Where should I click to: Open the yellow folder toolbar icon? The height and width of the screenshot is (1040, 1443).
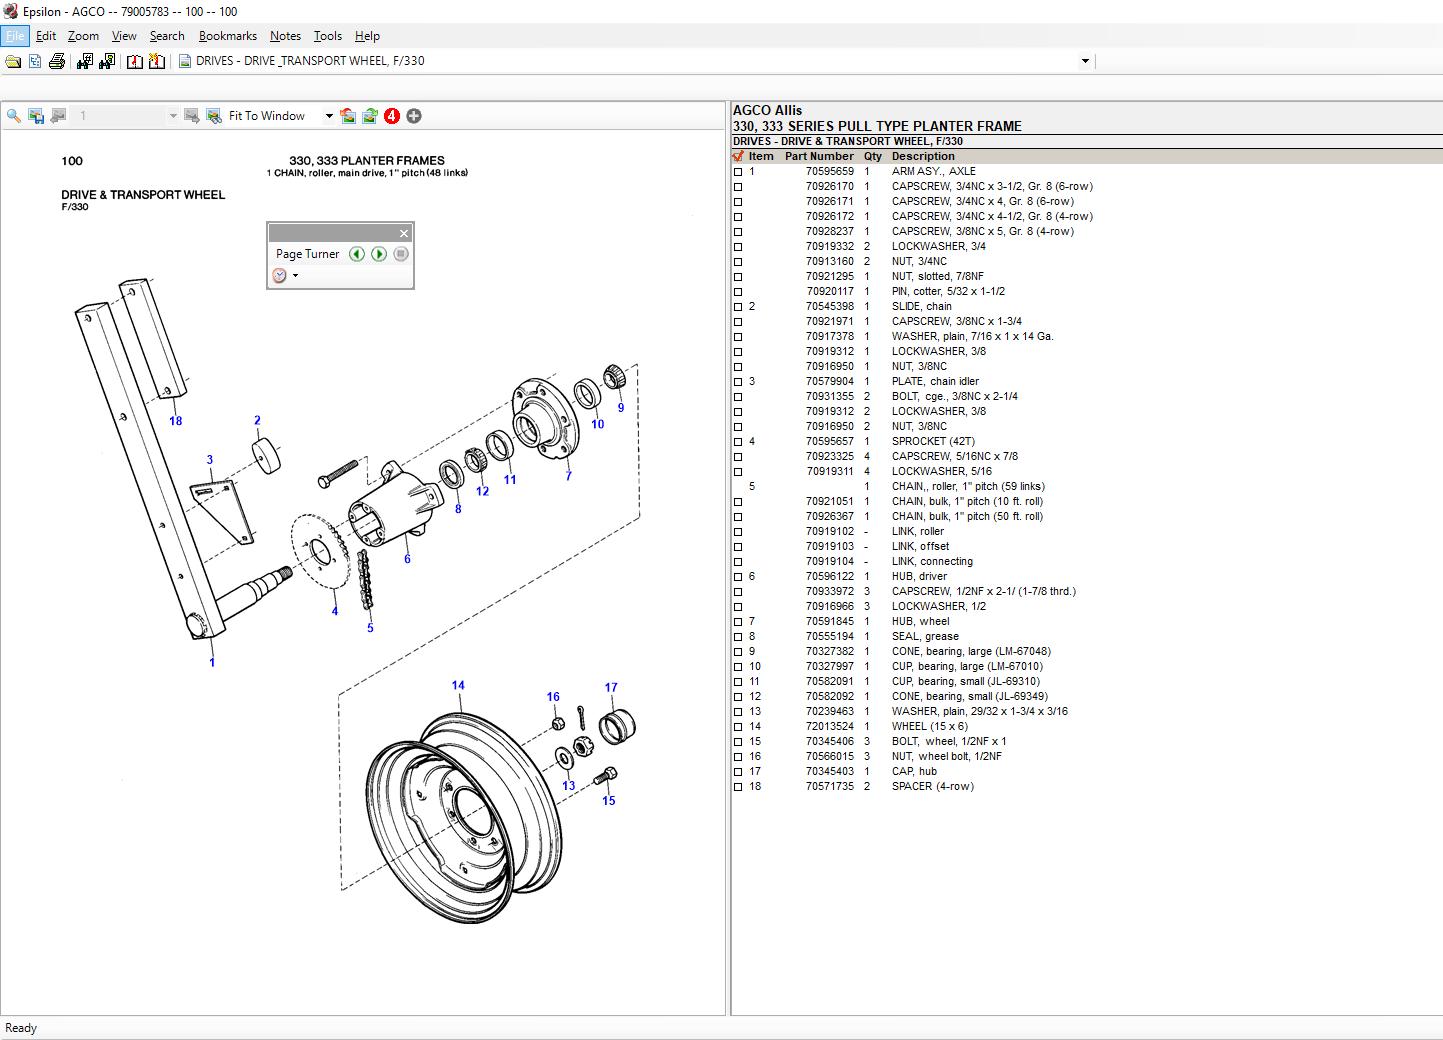pyautogui.click(x=13, y=61)
